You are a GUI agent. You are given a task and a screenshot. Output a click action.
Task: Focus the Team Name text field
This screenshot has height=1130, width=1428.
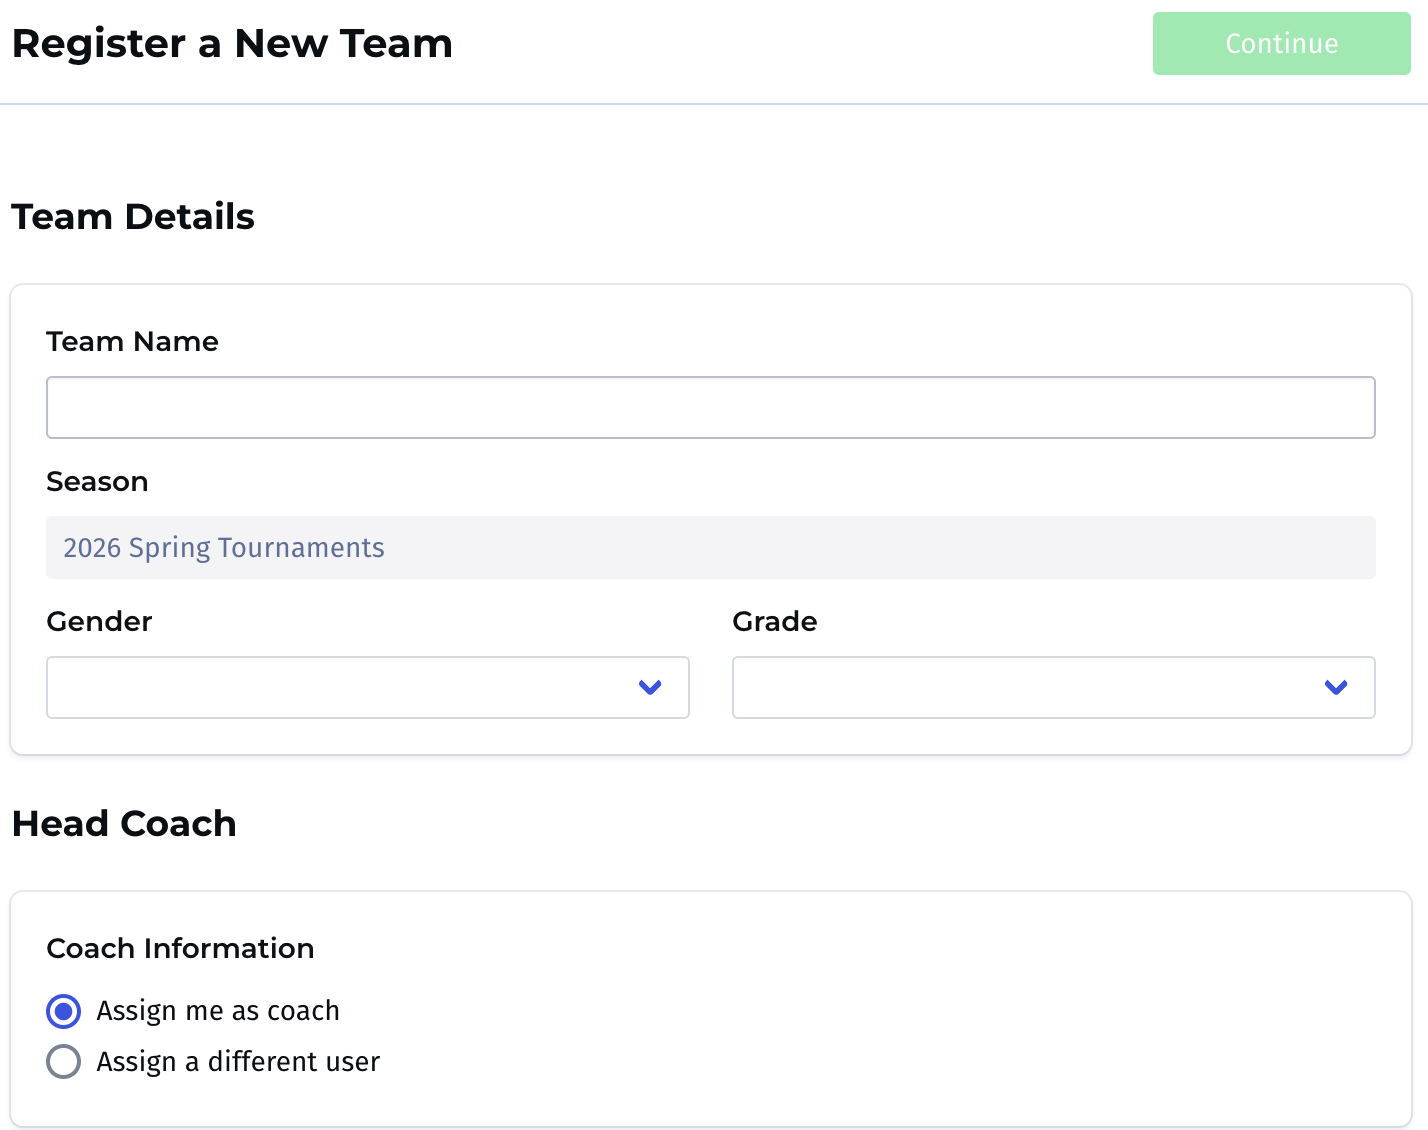point(710,407)
